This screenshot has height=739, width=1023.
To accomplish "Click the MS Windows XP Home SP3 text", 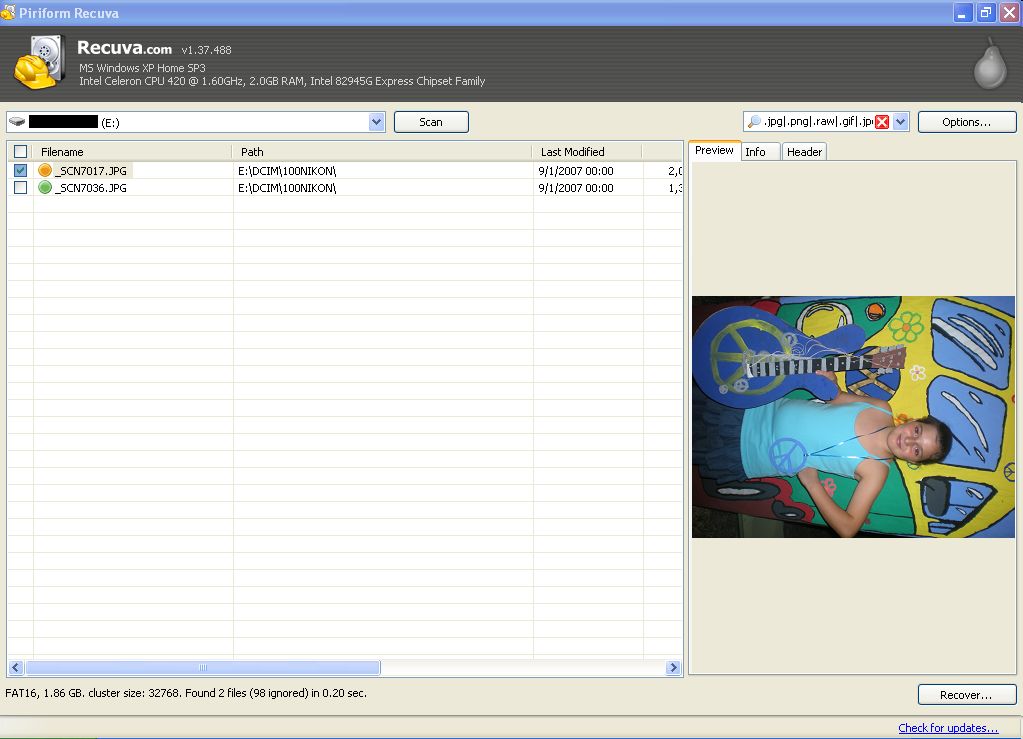I will 142,68.
